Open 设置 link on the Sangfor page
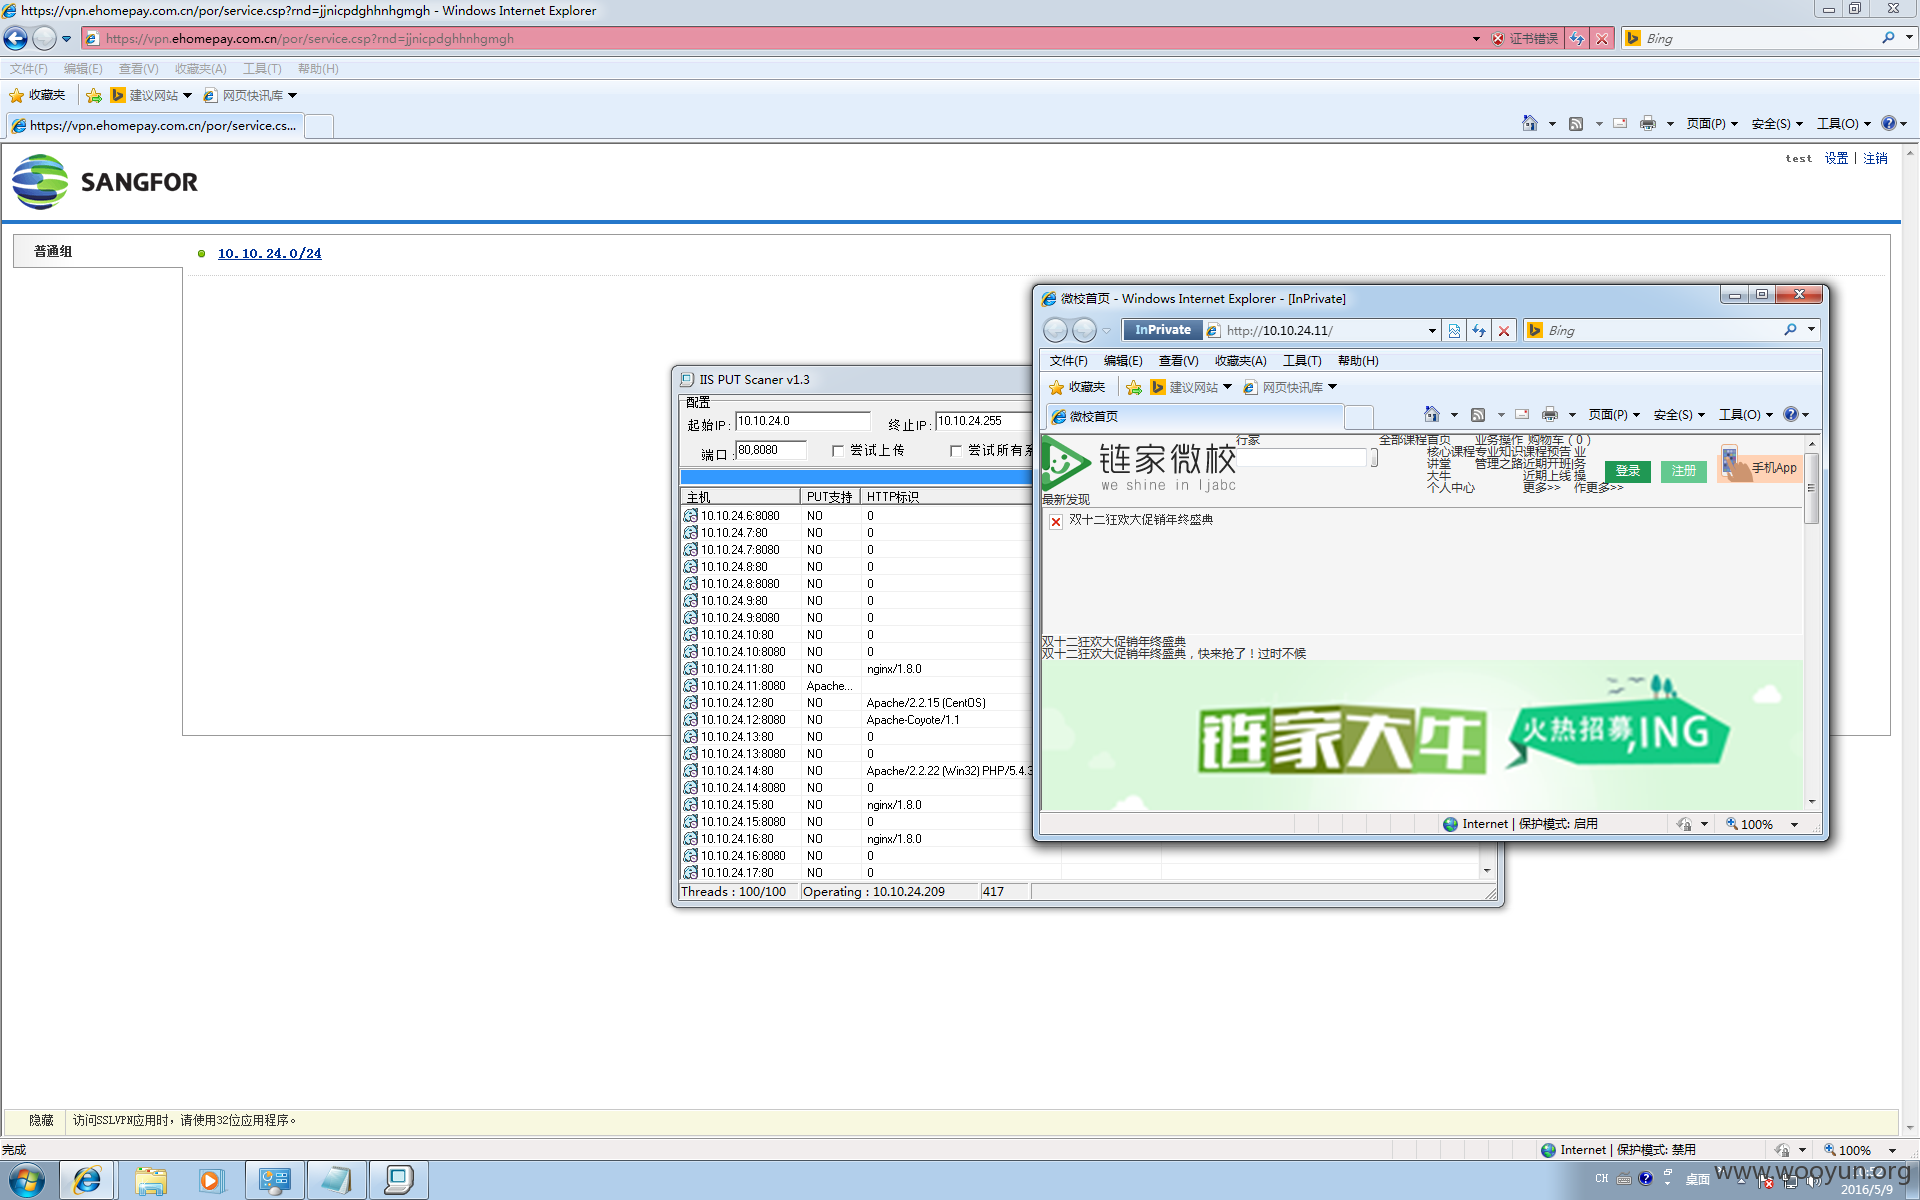The width and height of the screenshot is (1920, 1200). pos(1836,158)
